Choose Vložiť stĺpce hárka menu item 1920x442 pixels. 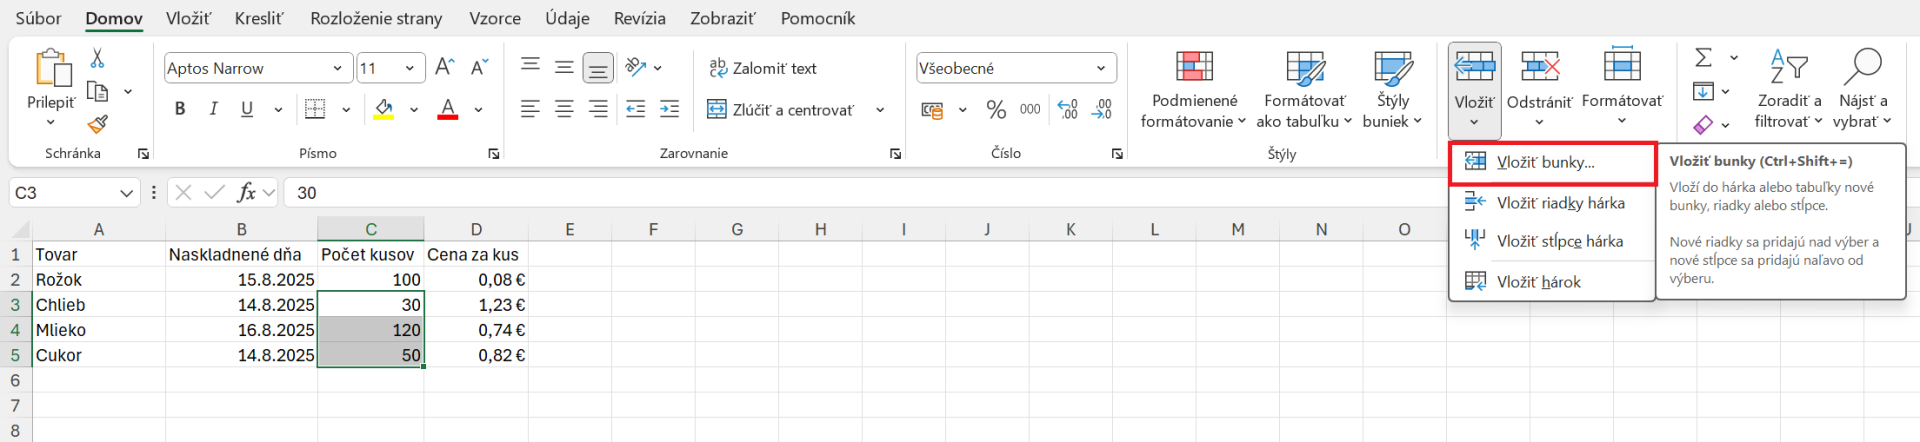[1553, 241]
